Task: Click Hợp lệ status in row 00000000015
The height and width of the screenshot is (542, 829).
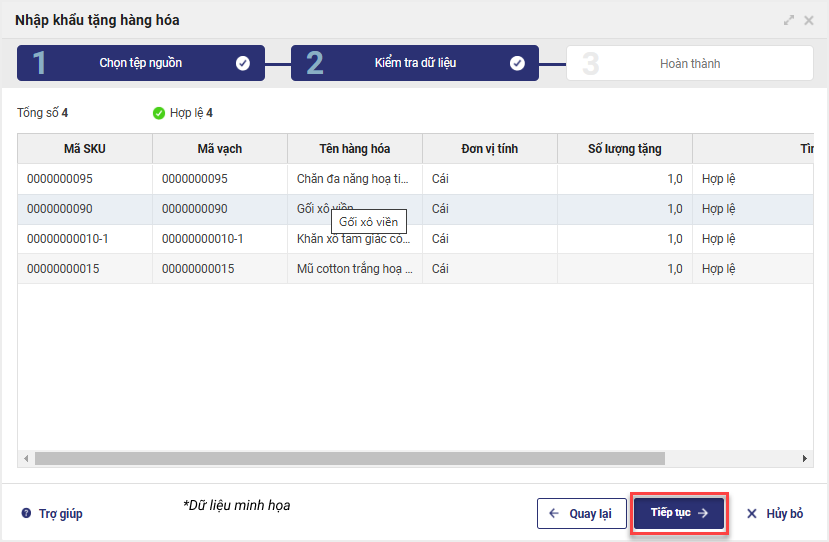Action: click(719, 269)
